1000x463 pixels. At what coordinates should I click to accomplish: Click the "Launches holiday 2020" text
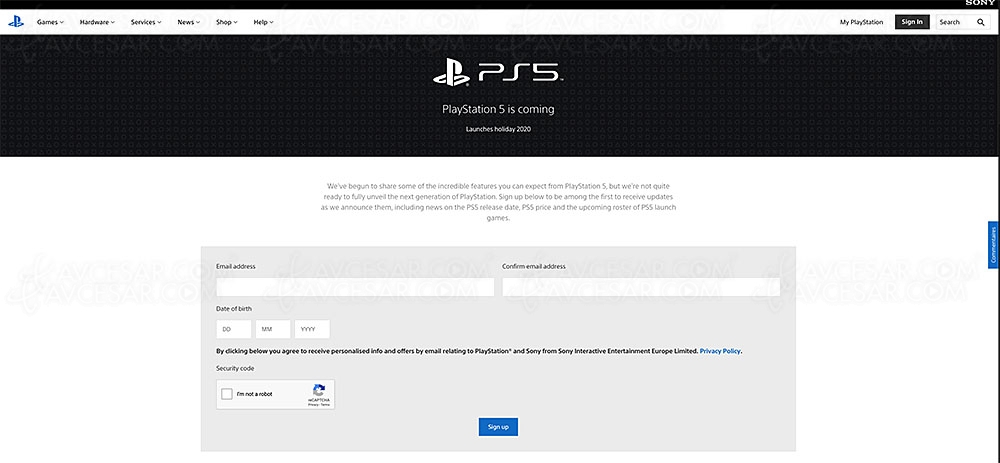[x=498, y=129]
